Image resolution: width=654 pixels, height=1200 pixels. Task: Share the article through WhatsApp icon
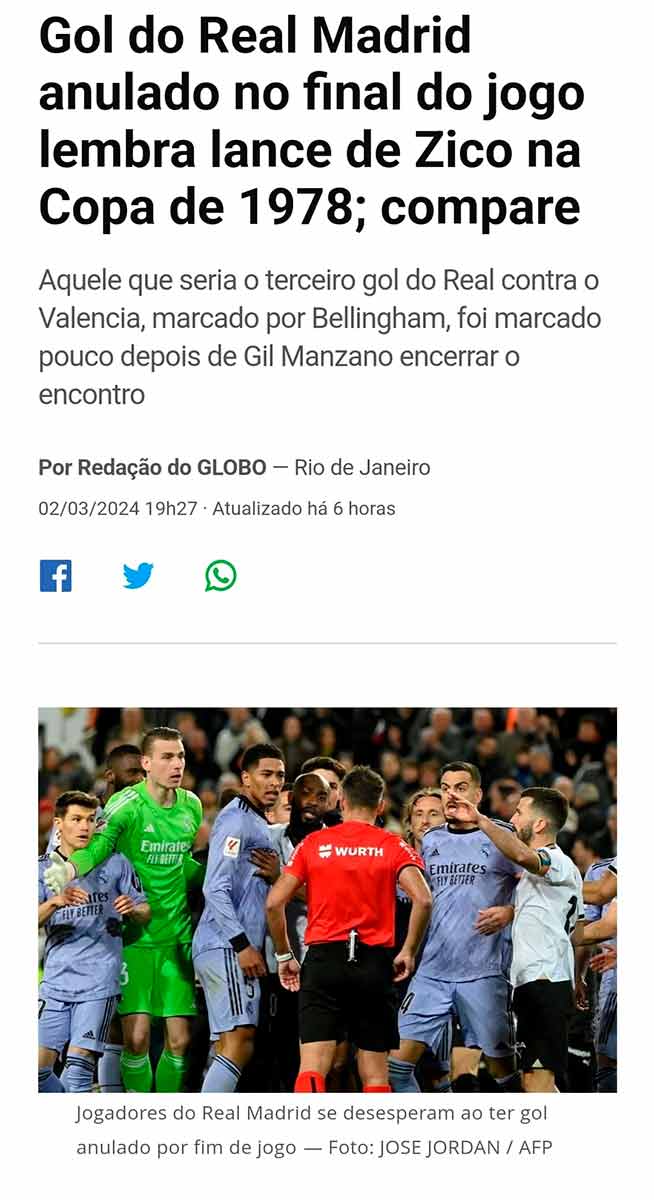tap(221, 576)
